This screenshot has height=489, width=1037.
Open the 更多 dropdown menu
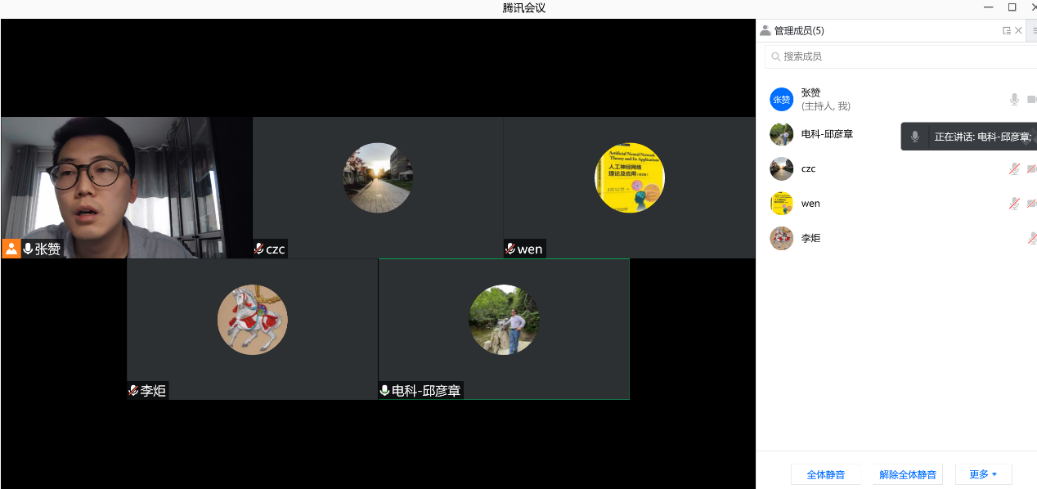[x=983, y=474]
